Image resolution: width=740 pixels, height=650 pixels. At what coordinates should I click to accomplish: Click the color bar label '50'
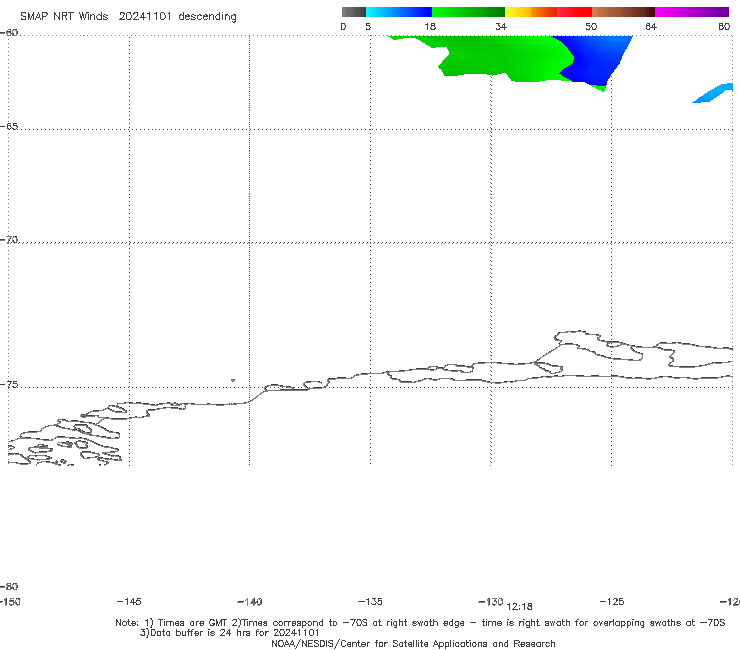(591, 26)
